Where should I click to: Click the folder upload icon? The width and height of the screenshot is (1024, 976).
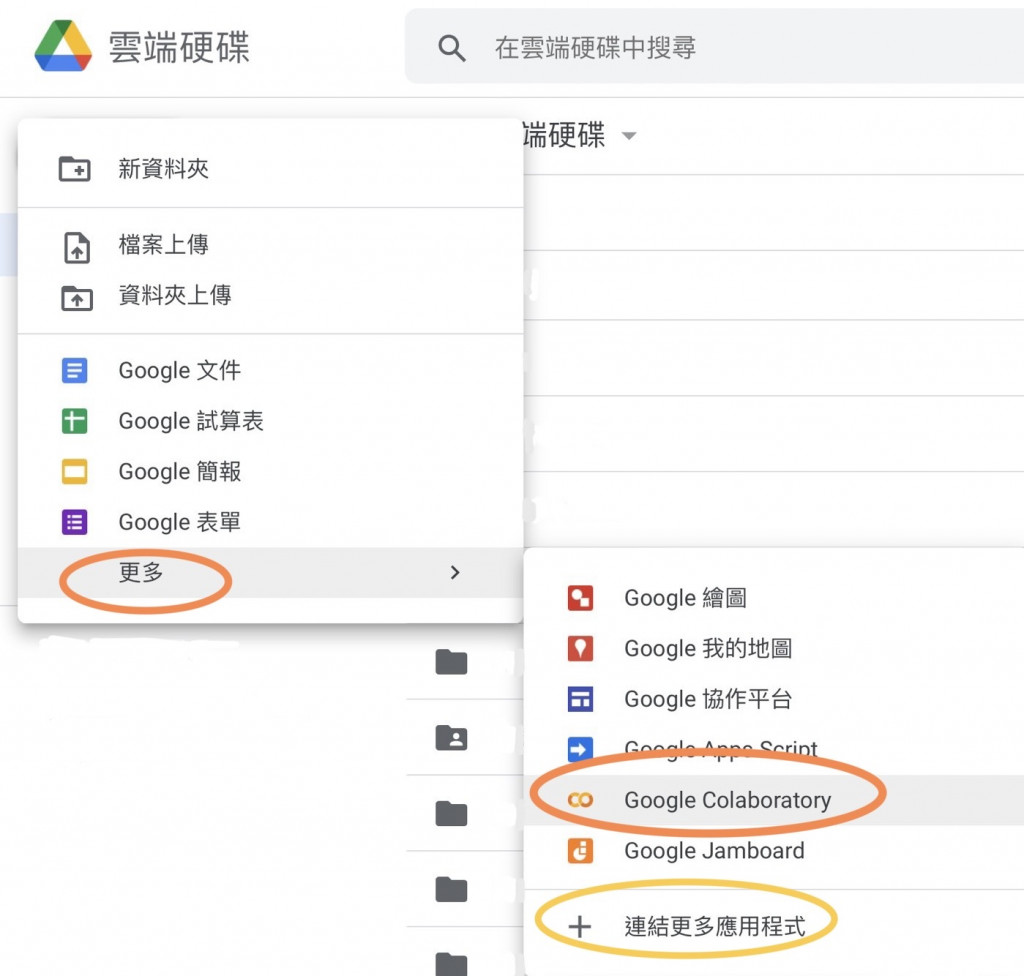pyautogui.click(x=76, y=298)
